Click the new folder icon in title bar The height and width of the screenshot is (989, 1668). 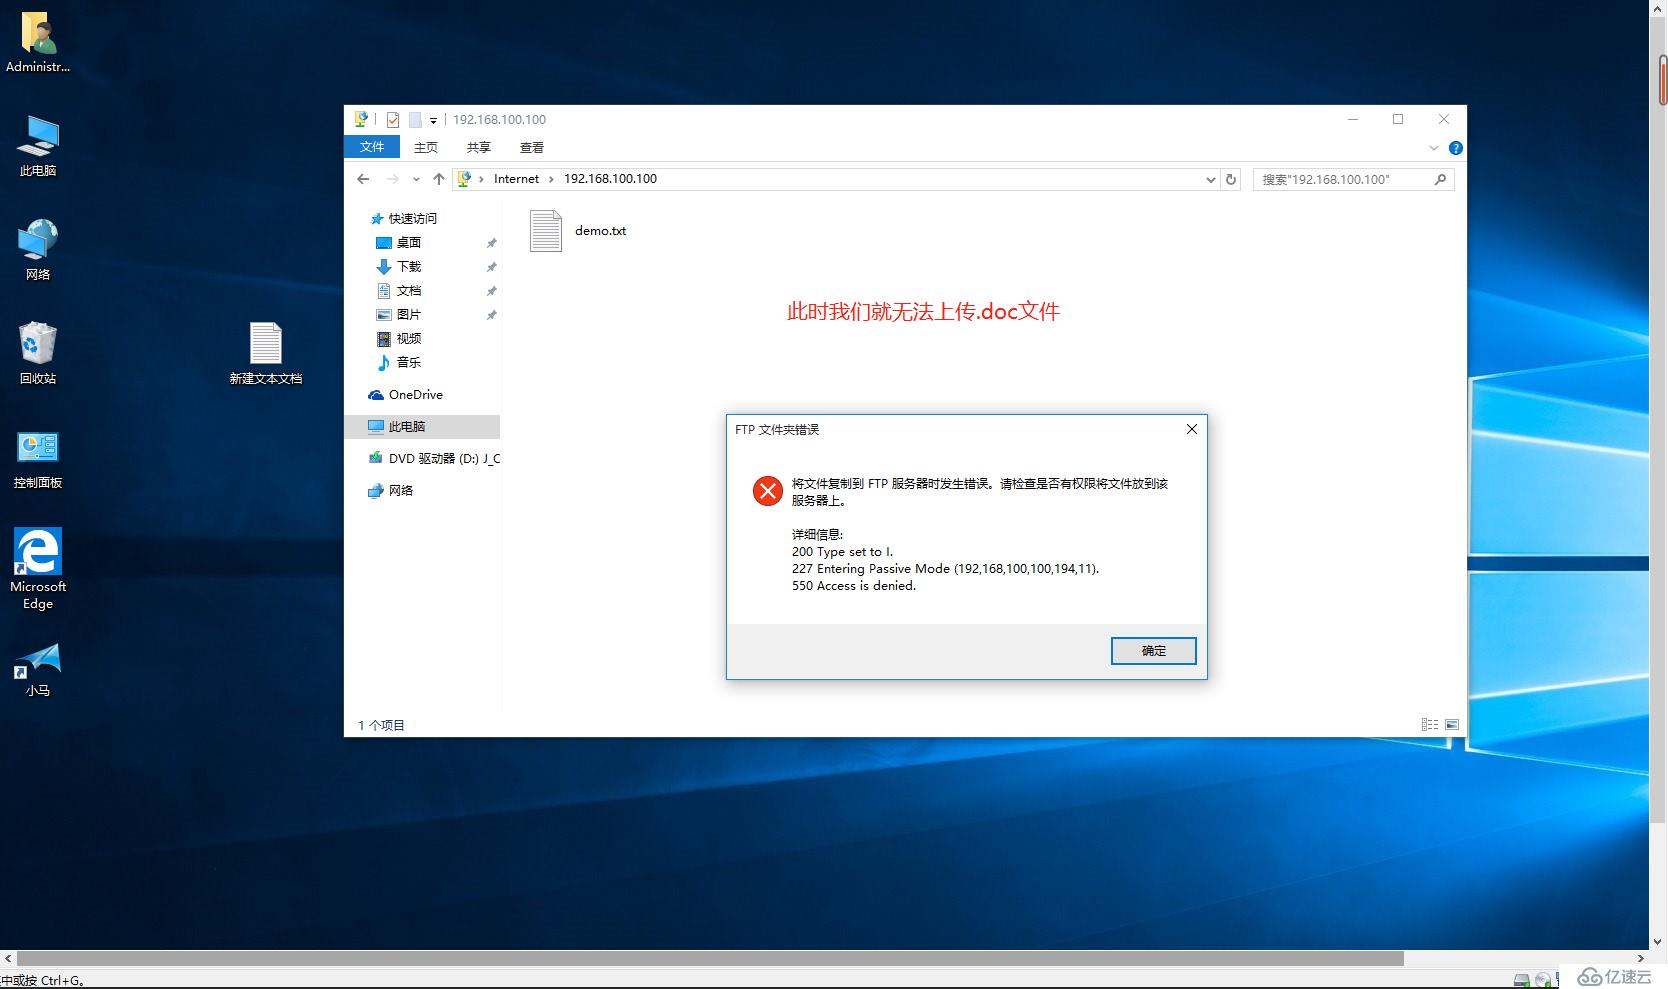(x=415, y=120)
